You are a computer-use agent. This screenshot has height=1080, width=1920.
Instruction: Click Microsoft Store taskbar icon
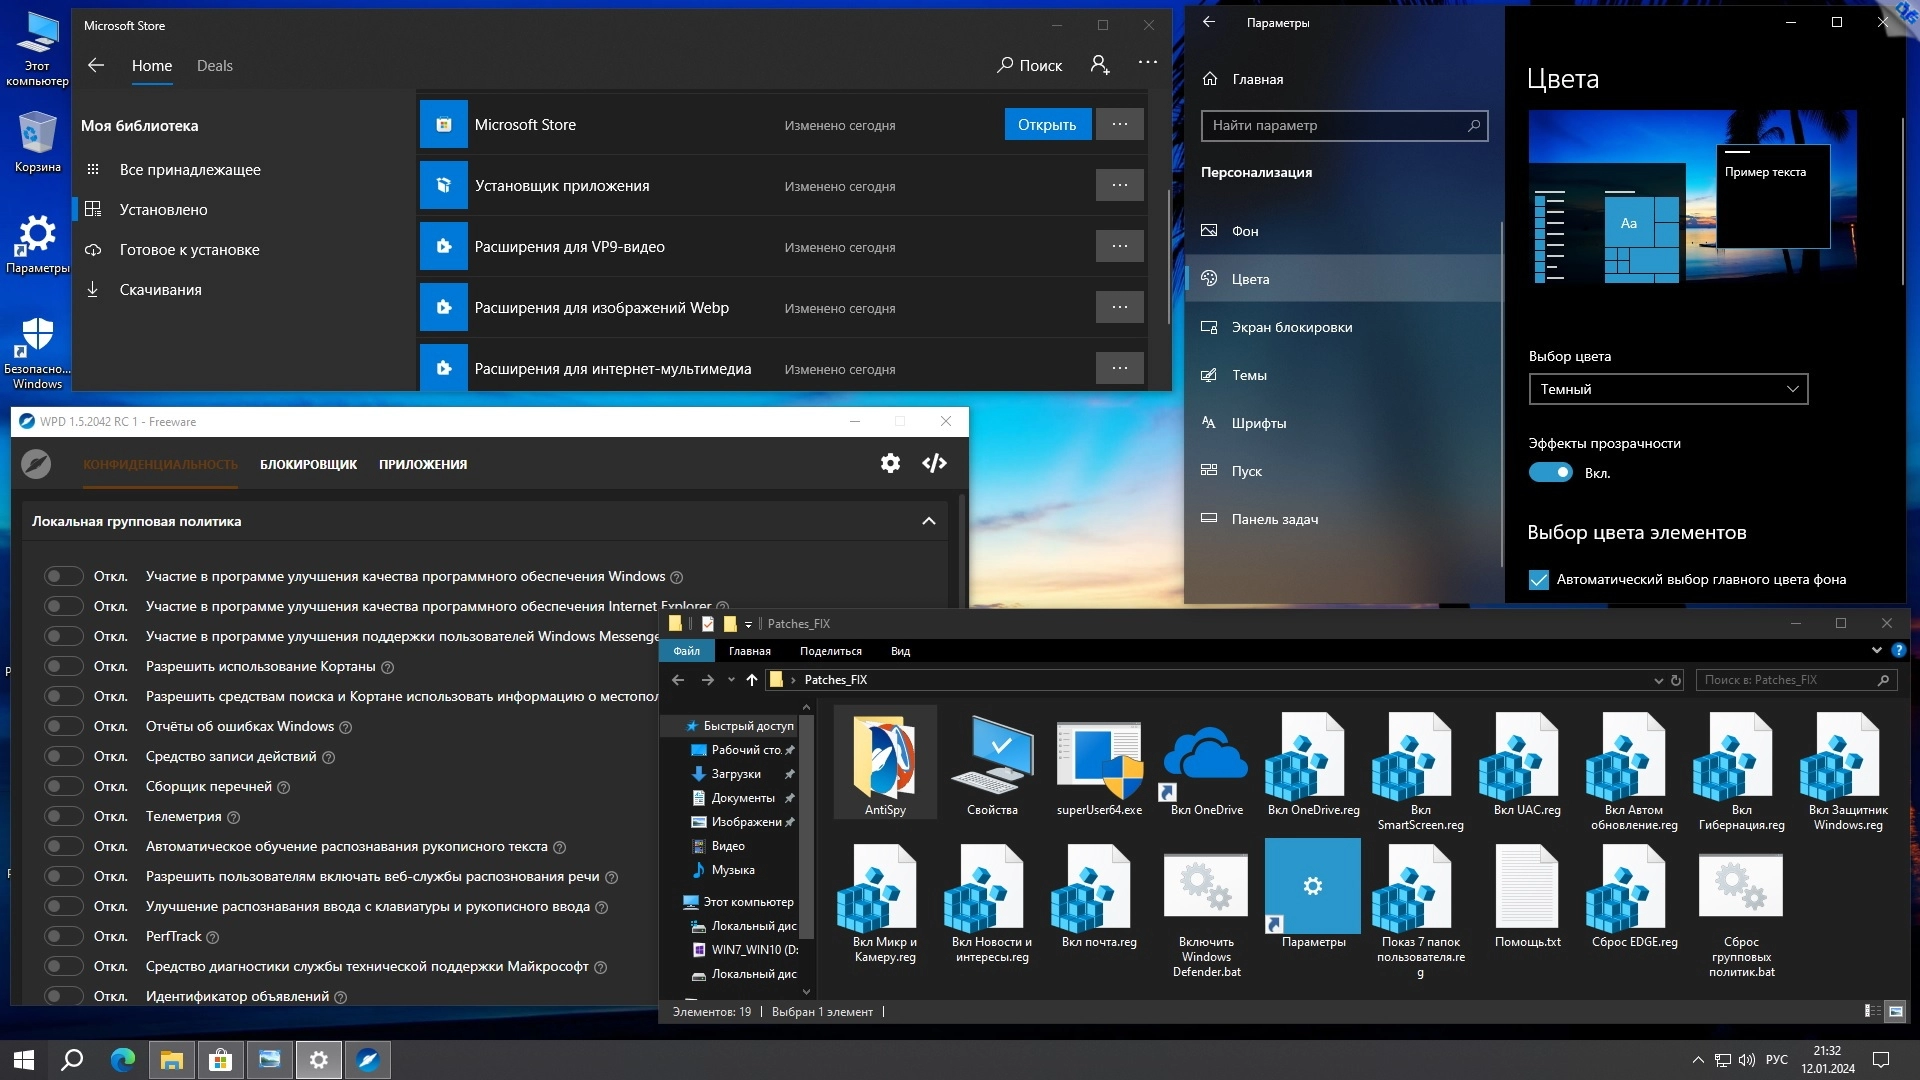[220, 1060]
